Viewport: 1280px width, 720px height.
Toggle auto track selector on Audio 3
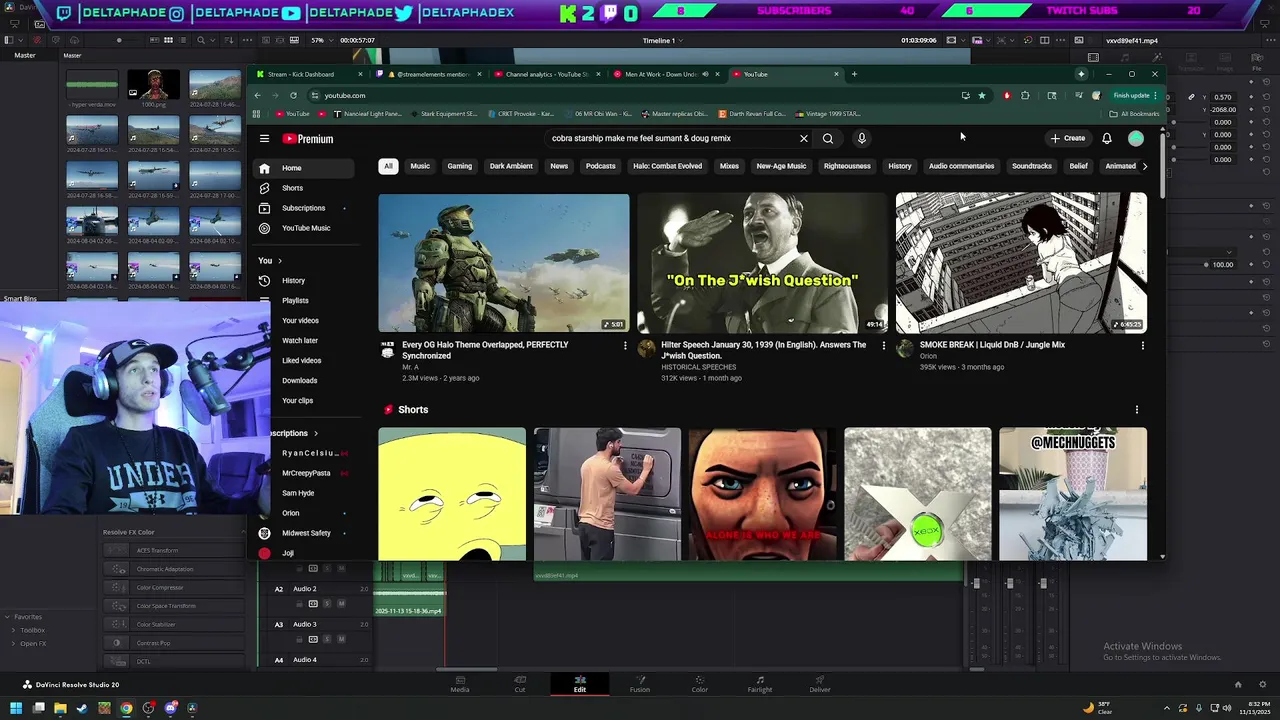click(x=313, y=639)
